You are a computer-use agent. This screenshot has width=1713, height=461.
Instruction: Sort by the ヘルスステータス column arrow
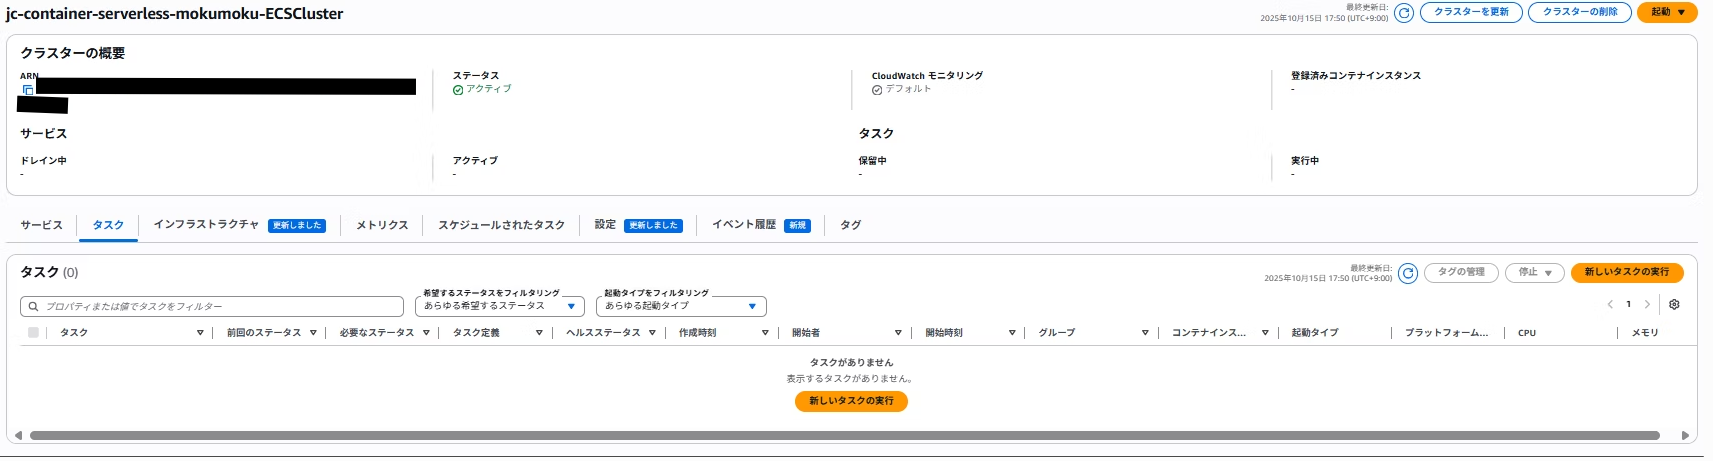click(652, 333)
